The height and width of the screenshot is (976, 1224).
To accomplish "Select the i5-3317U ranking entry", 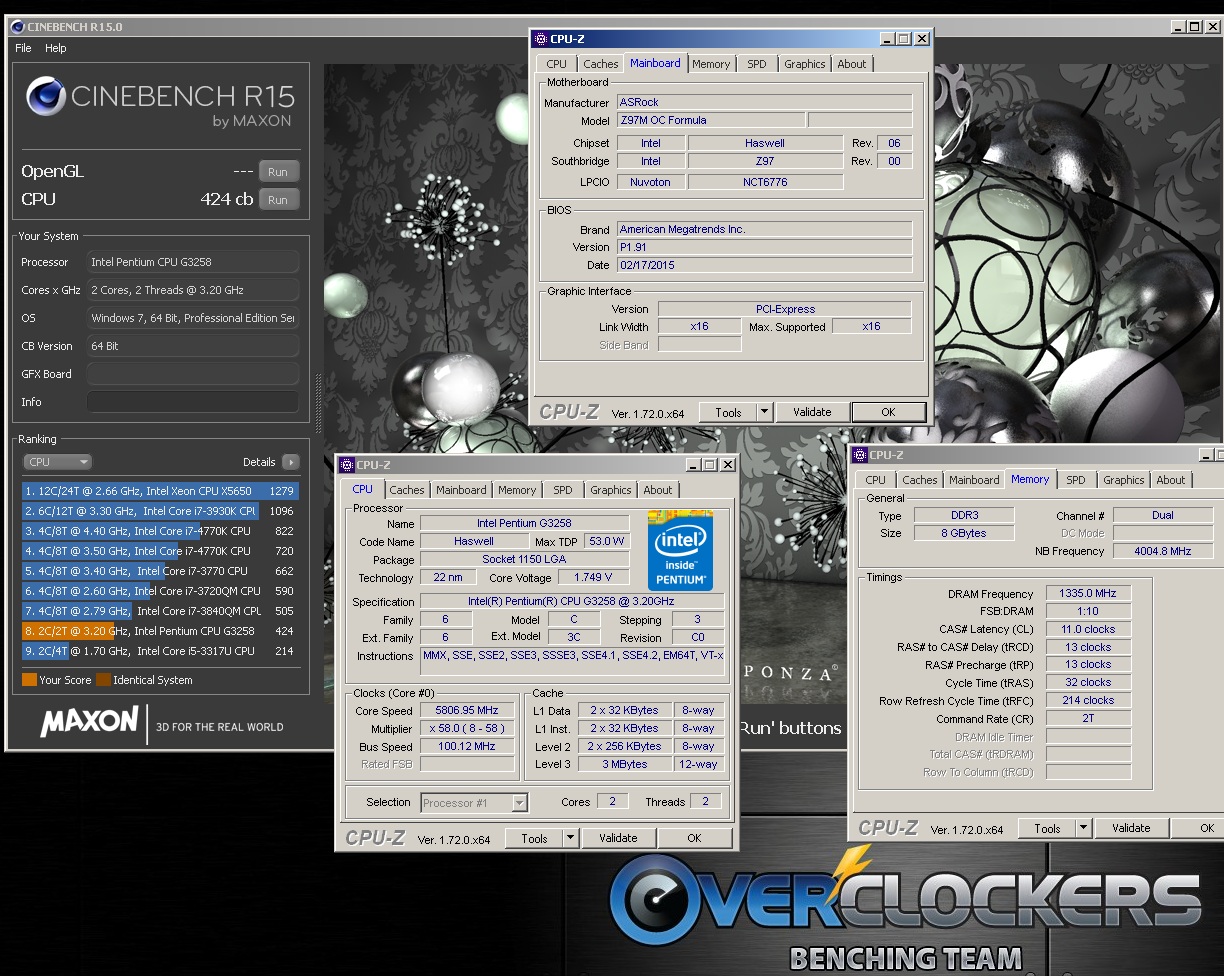I will pos(160,651).
